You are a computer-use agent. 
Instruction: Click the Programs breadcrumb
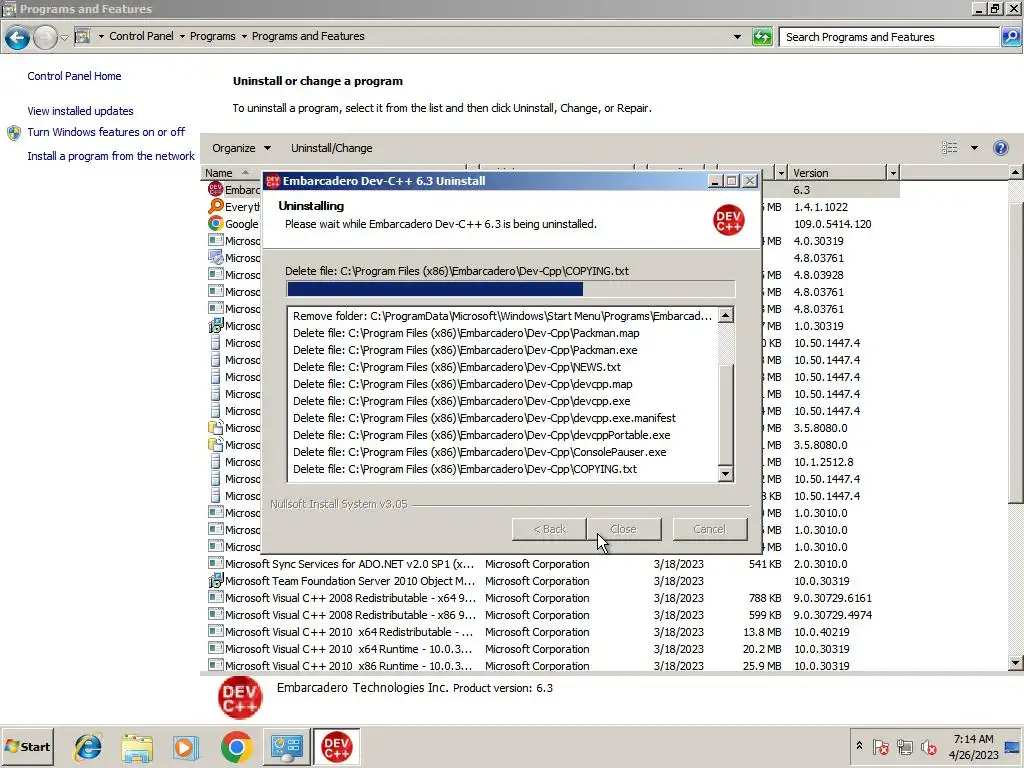coord(212,36)
